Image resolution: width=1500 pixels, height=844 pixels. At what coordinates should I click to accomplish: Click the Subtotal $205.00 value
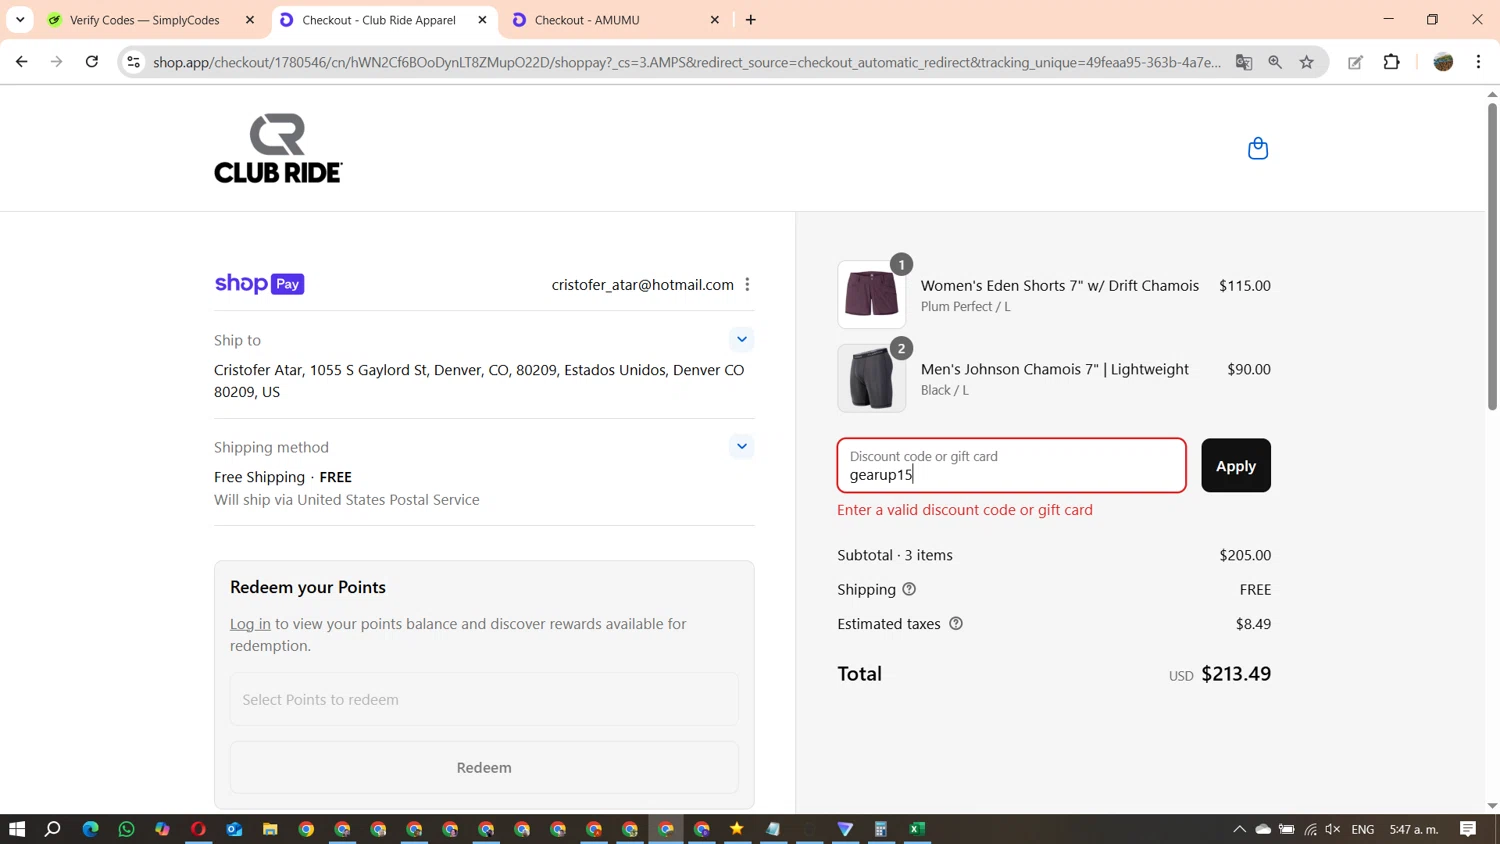pyautogui.click(x=1245, y=555)
